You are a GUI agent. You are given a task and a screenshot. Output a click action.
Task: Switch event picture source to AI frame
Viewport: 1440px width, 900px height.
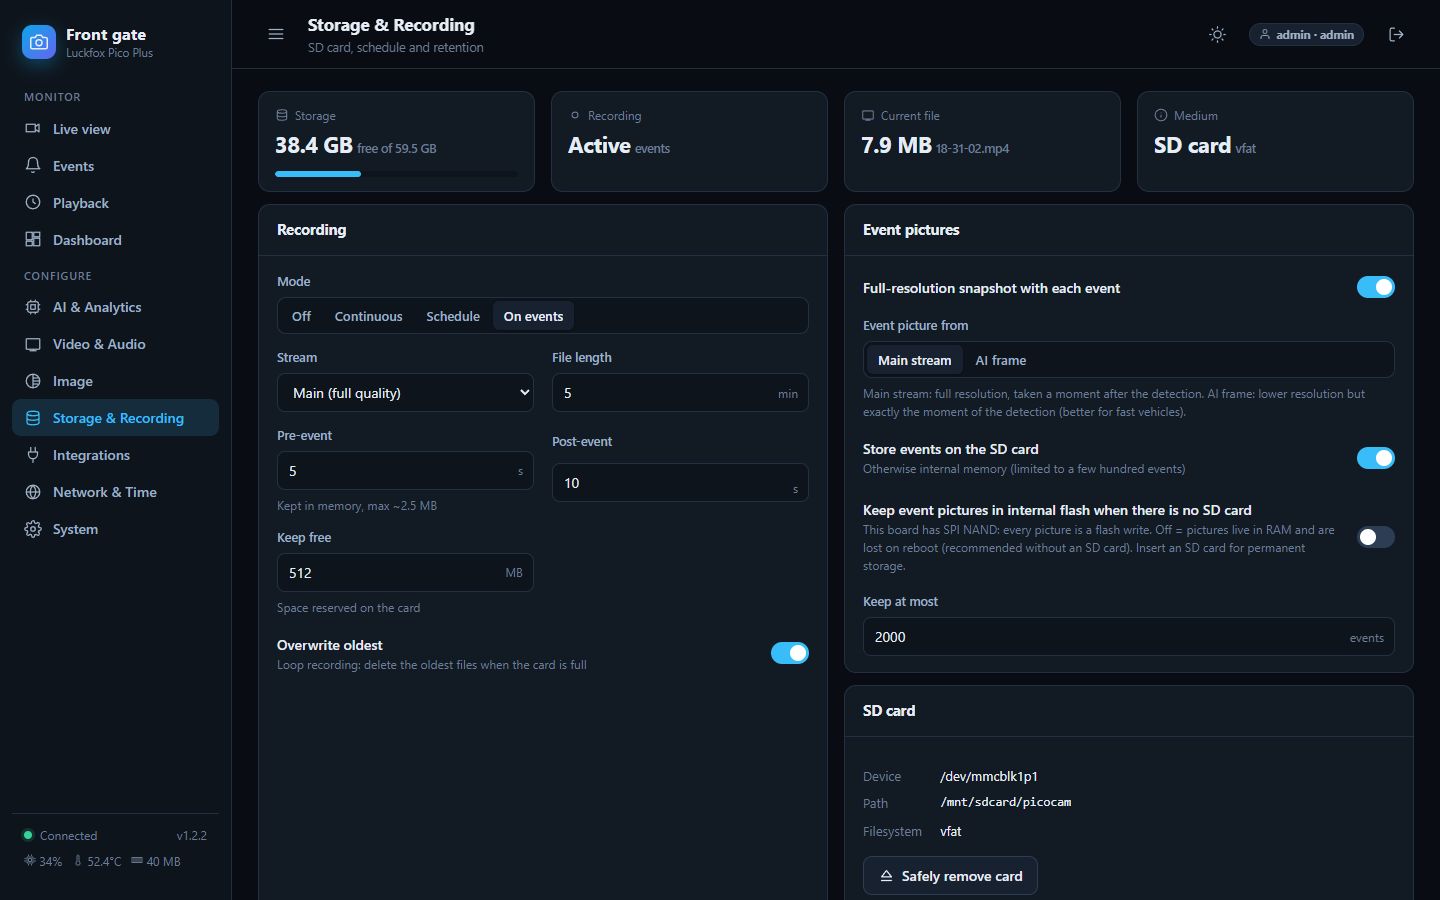point(1001,360)
